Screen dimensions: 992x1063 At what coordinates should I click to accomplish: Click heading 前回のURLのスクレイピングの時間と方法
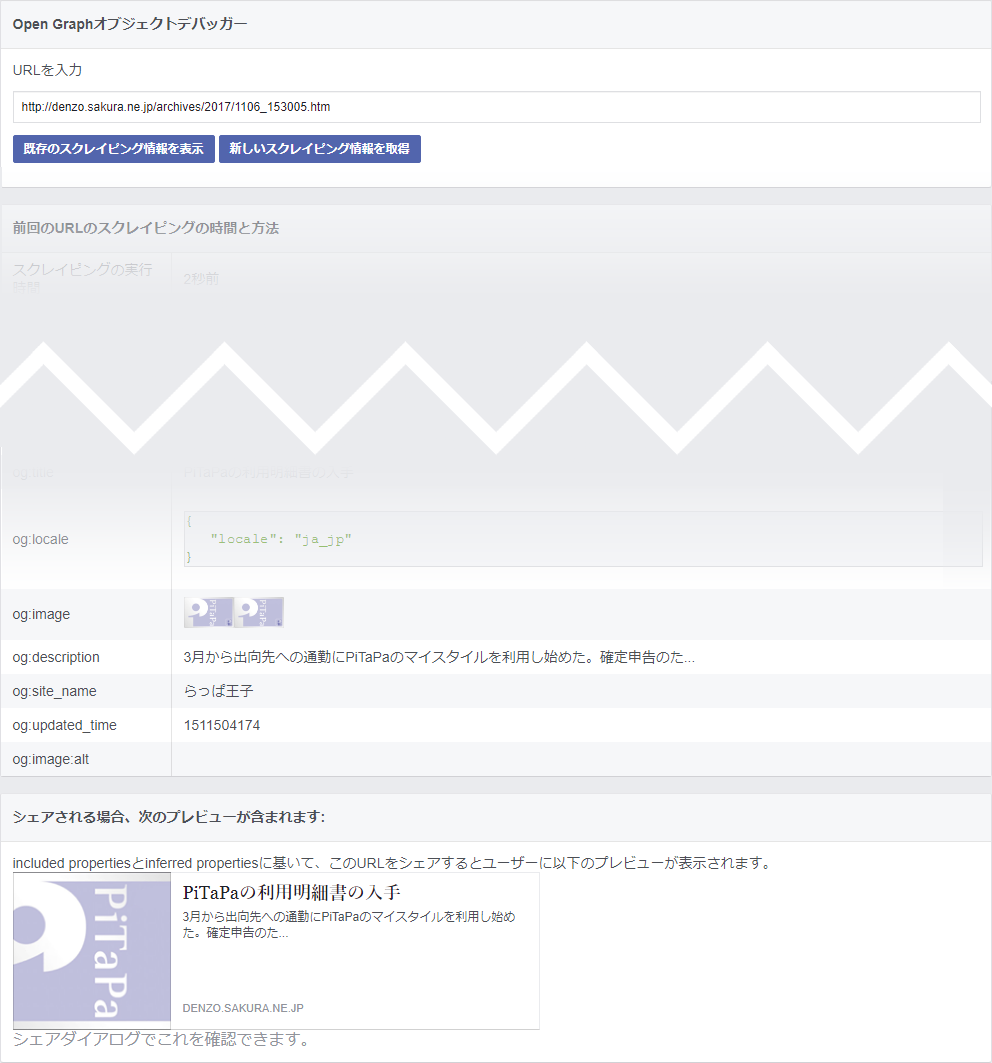[x=146, y=228]
